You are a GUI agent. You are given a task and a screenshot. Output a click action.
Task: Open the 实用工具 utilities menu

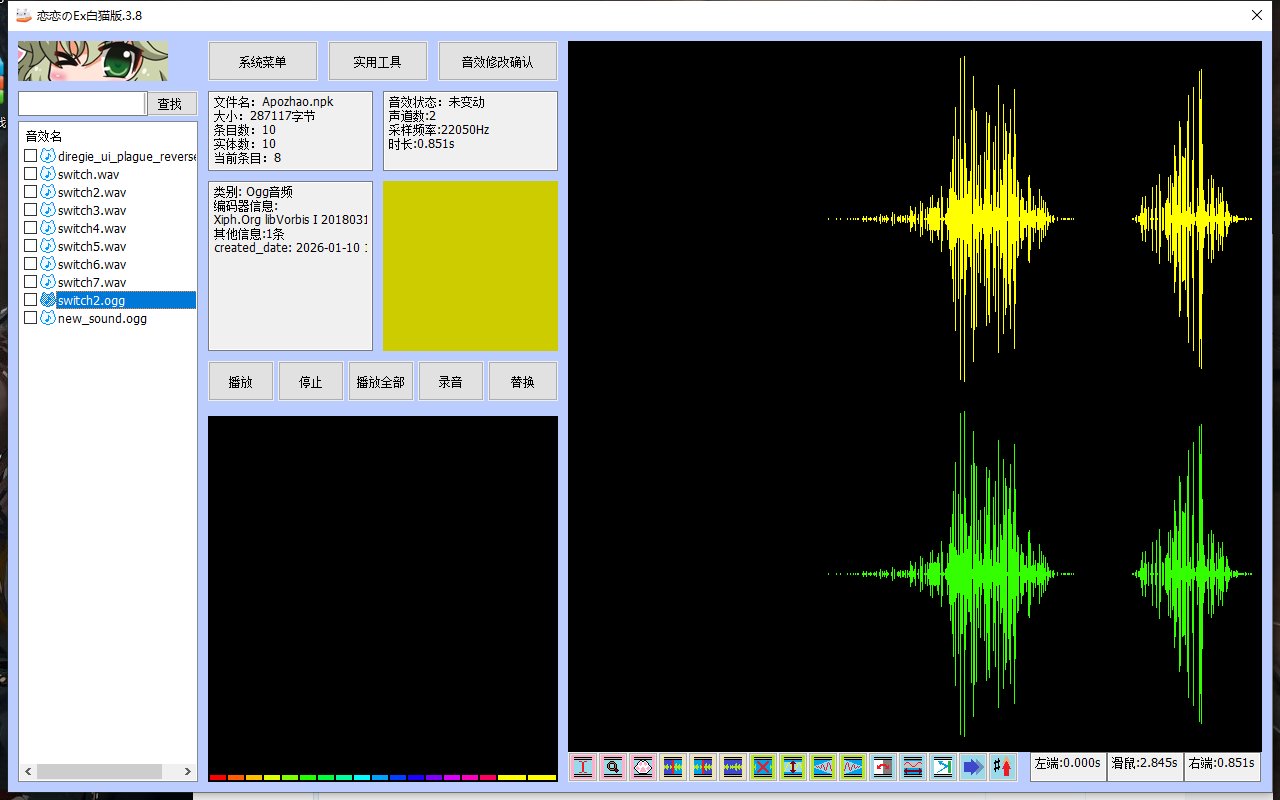[377, 61]
